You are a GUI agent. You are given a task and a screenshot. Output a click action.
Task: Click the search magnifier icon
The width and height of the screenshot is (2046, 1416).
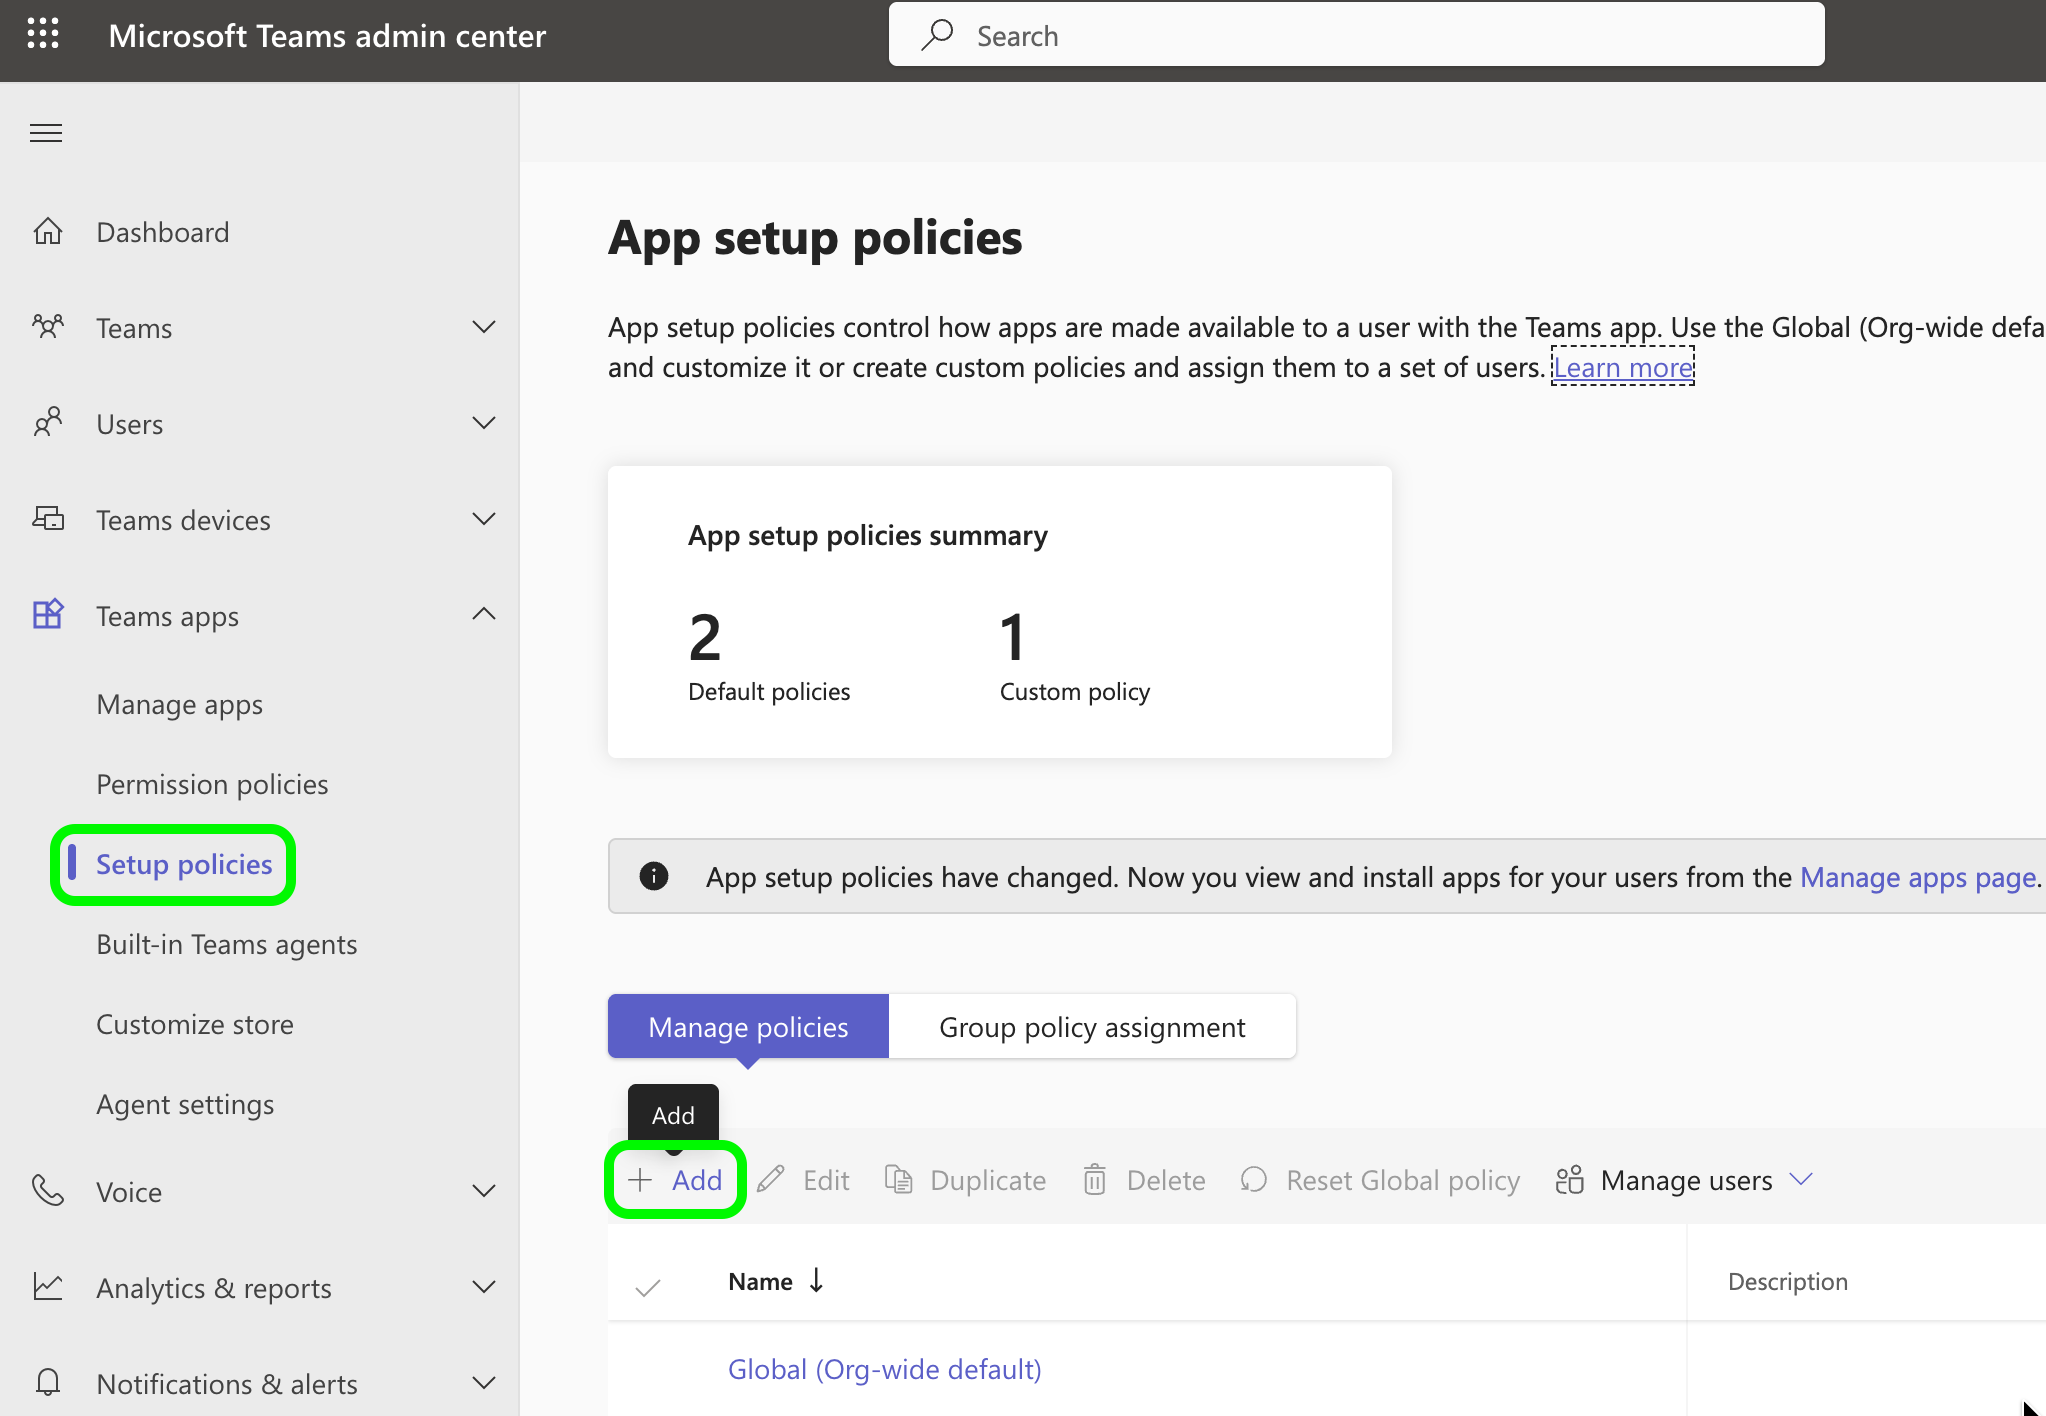click(x=937, y=35)
